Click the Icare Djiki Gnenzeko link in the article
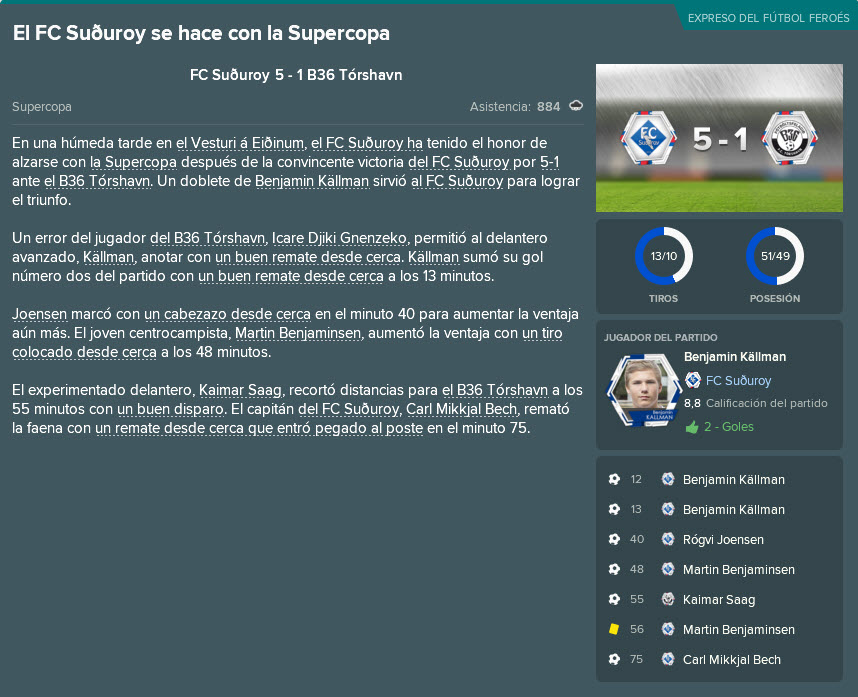 coord(340,238)
